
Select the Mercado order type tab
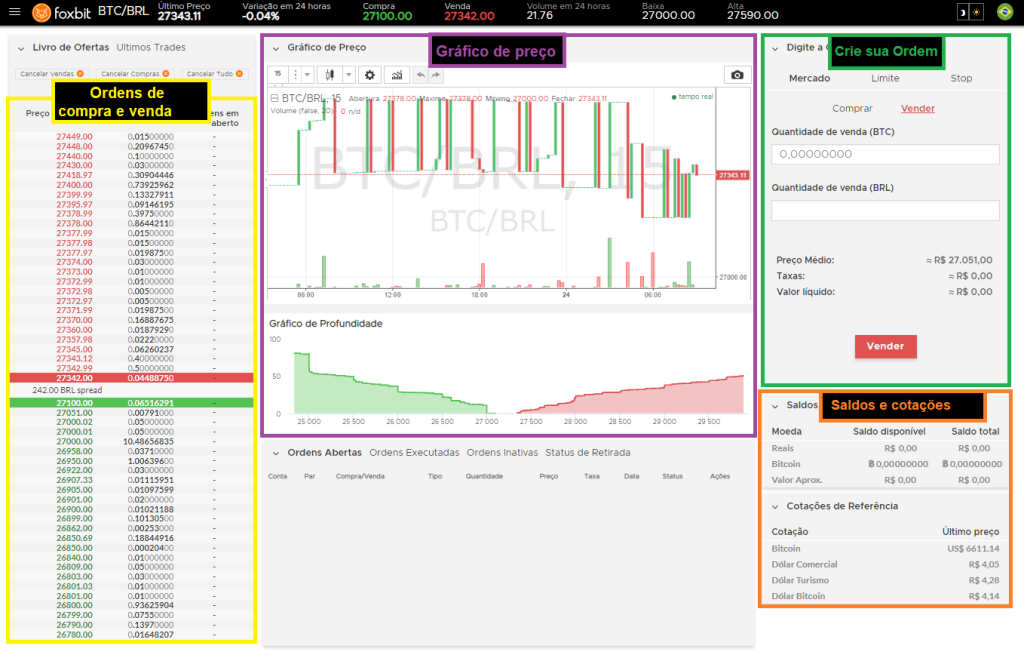click(809, 78)
